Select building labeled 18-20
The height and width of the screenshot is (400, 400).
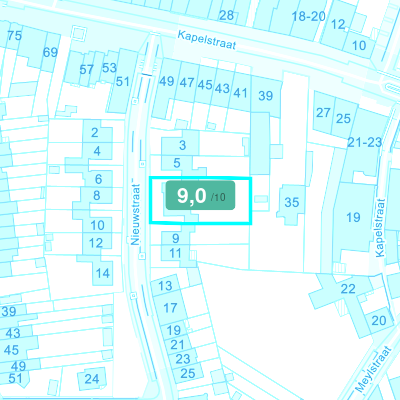[308, 16]
